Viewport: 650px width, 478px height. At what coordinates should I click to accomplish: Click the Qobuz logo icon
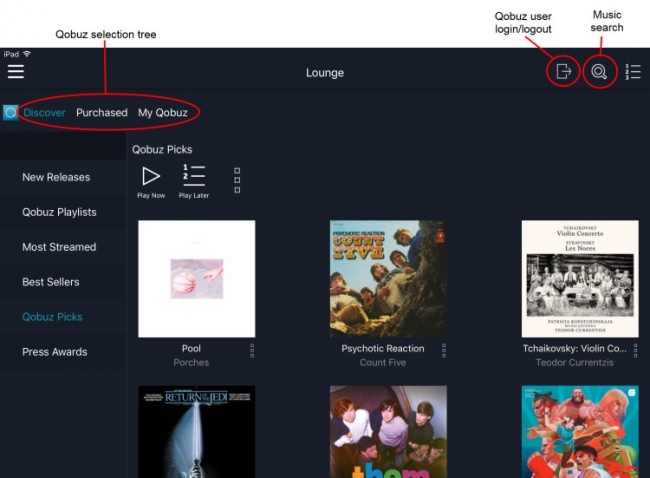tap(10, 112)
